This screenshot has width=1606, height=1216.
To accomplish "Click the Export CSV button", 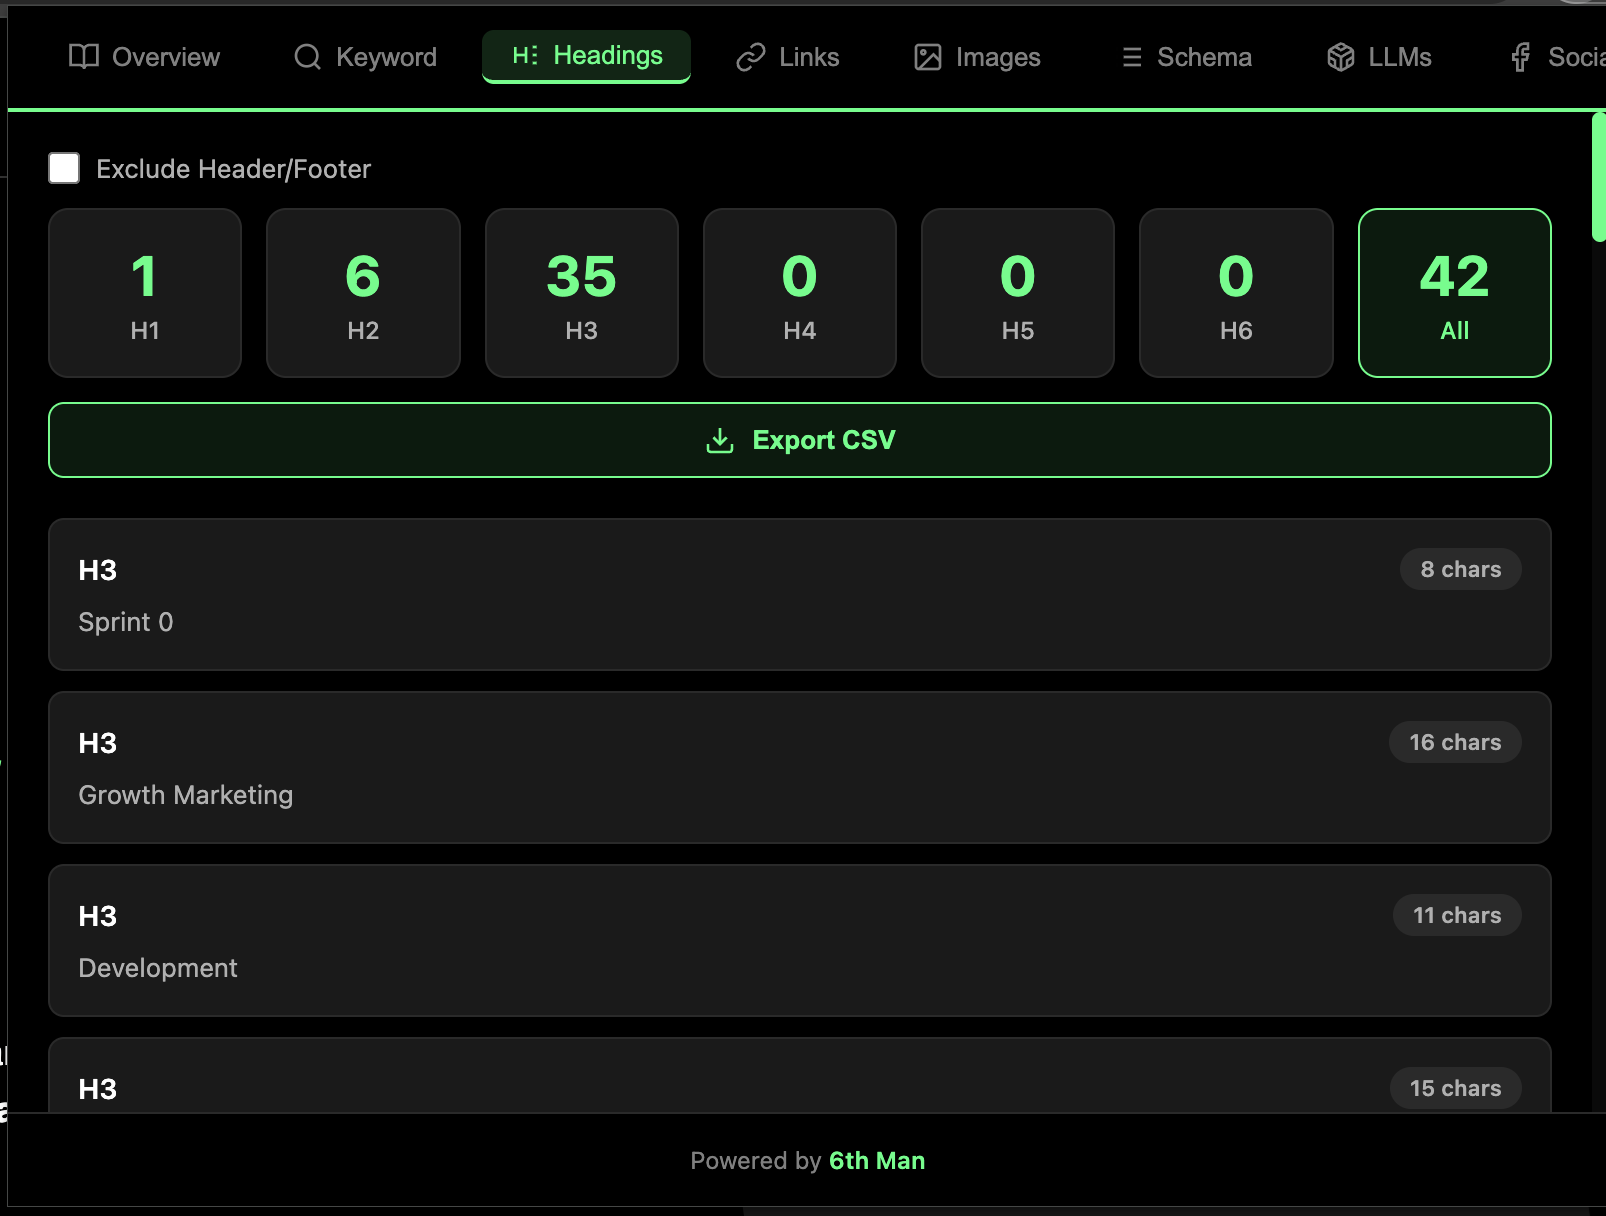I will point(800,440).
